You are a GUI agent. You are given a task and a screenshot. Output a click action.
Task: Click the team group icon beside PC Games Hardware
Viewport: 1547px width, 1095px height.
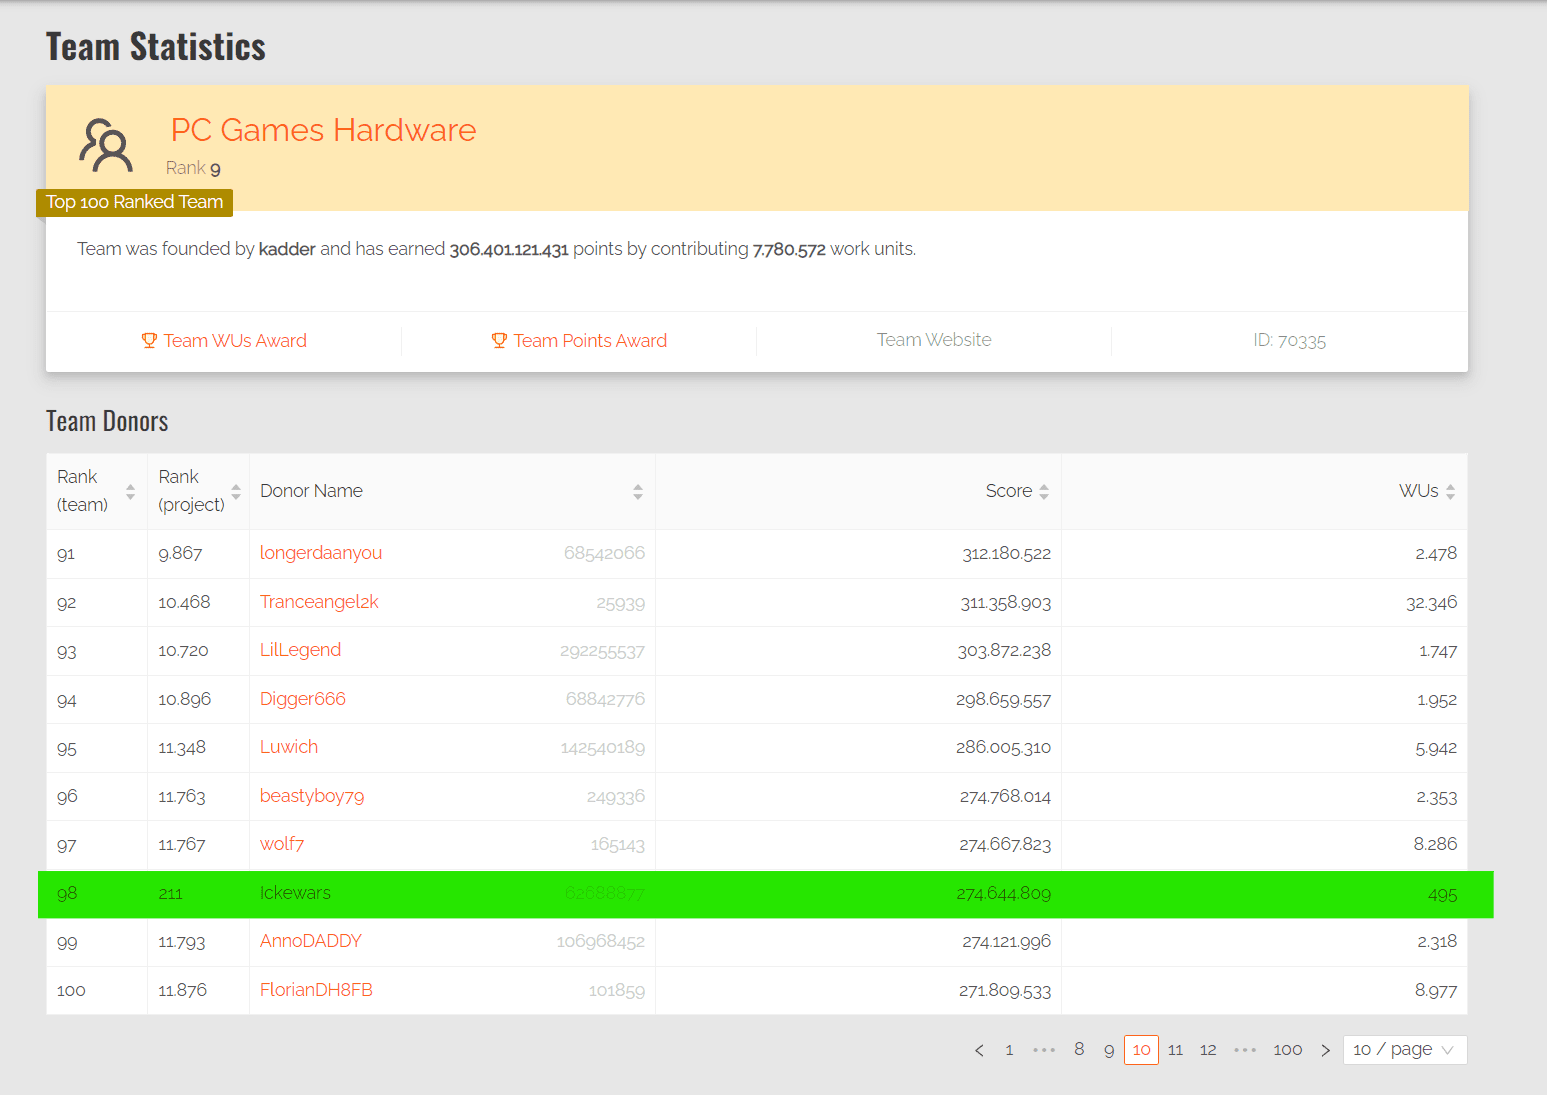coord(106,146)
